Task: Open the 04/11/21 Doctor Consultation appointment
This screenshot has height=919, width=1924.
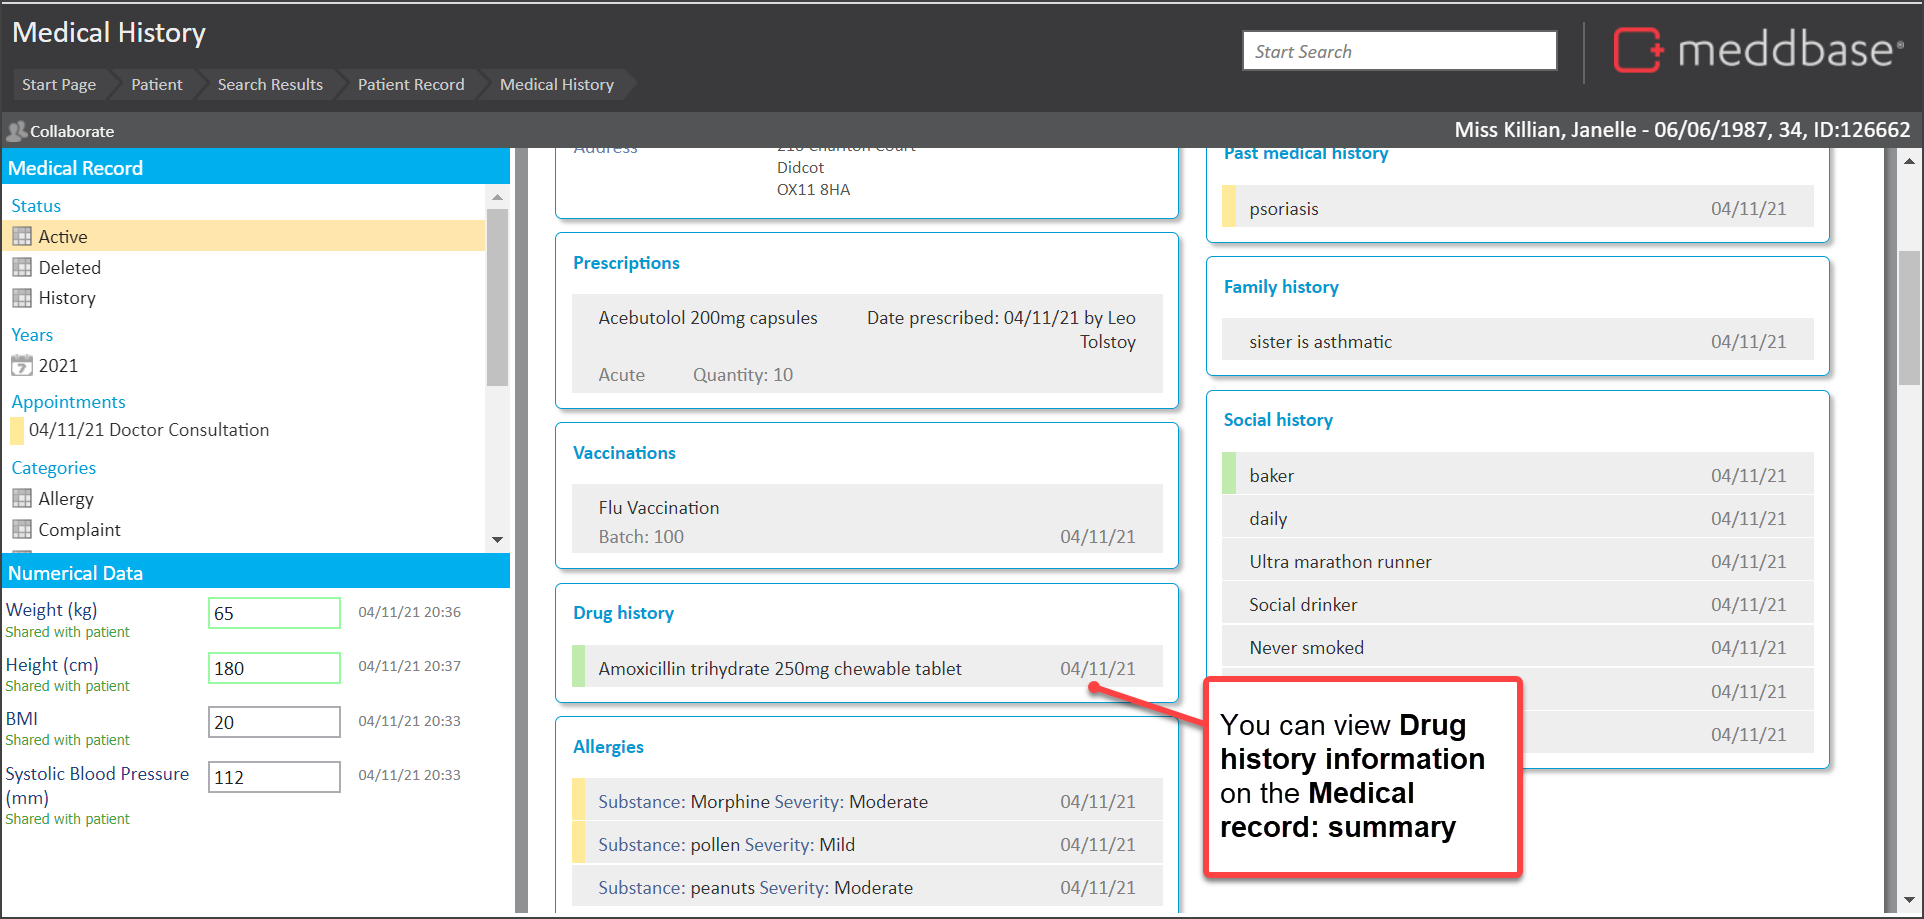Action: (148, 430)
